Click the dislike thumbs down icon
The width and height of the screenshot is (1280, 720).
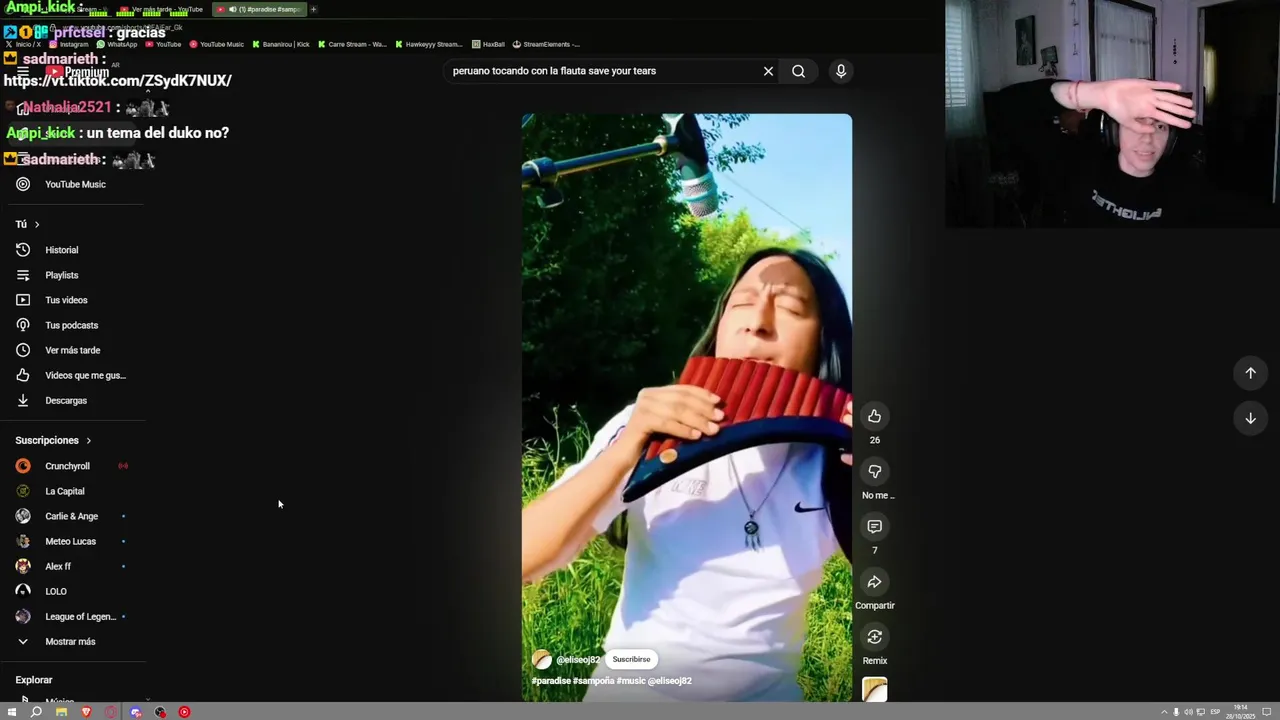coord(874,471)
